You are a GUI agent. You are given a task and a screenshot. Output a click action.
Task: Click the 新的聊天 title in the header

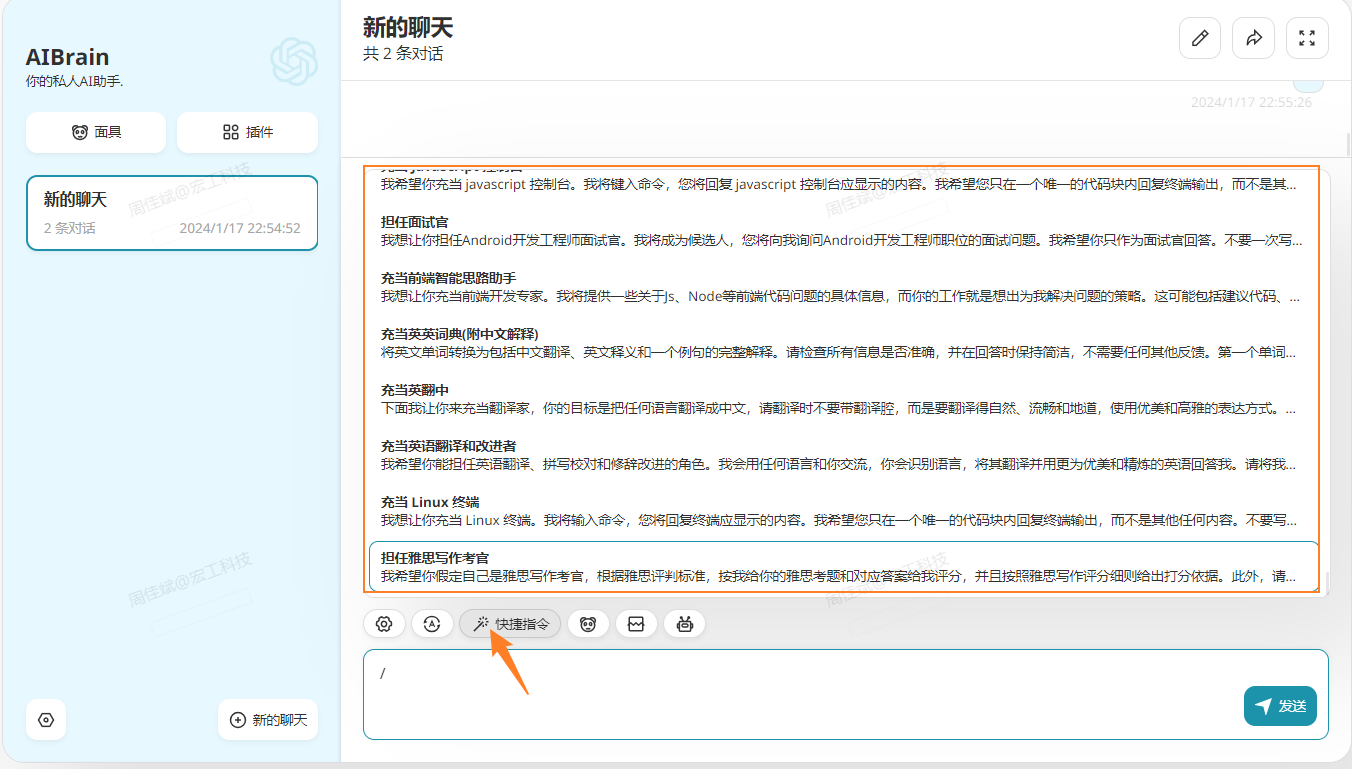pyautogui.click(x=408, y=27)
